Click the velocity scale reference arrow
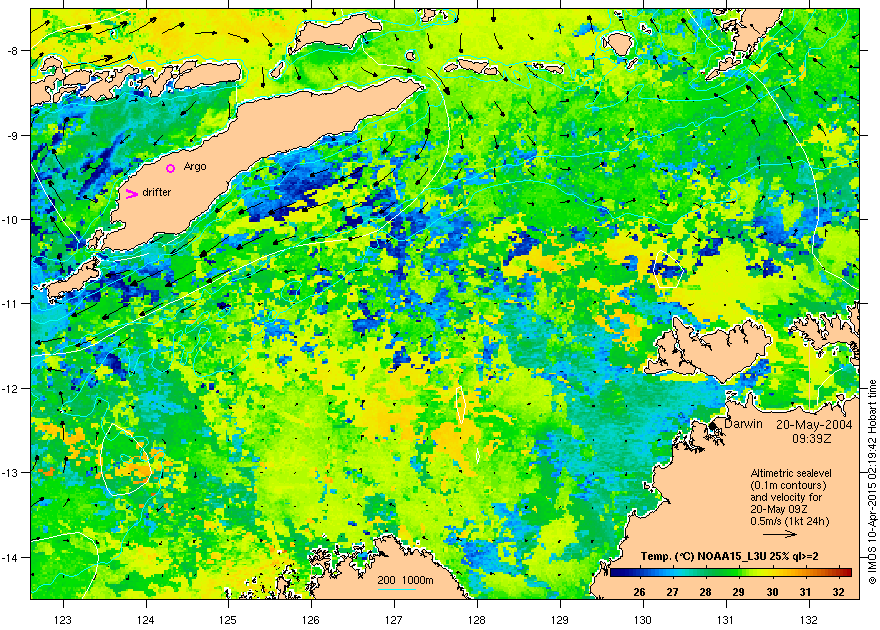This screenshot has width=880, height=630. click(x=781, y=535)
